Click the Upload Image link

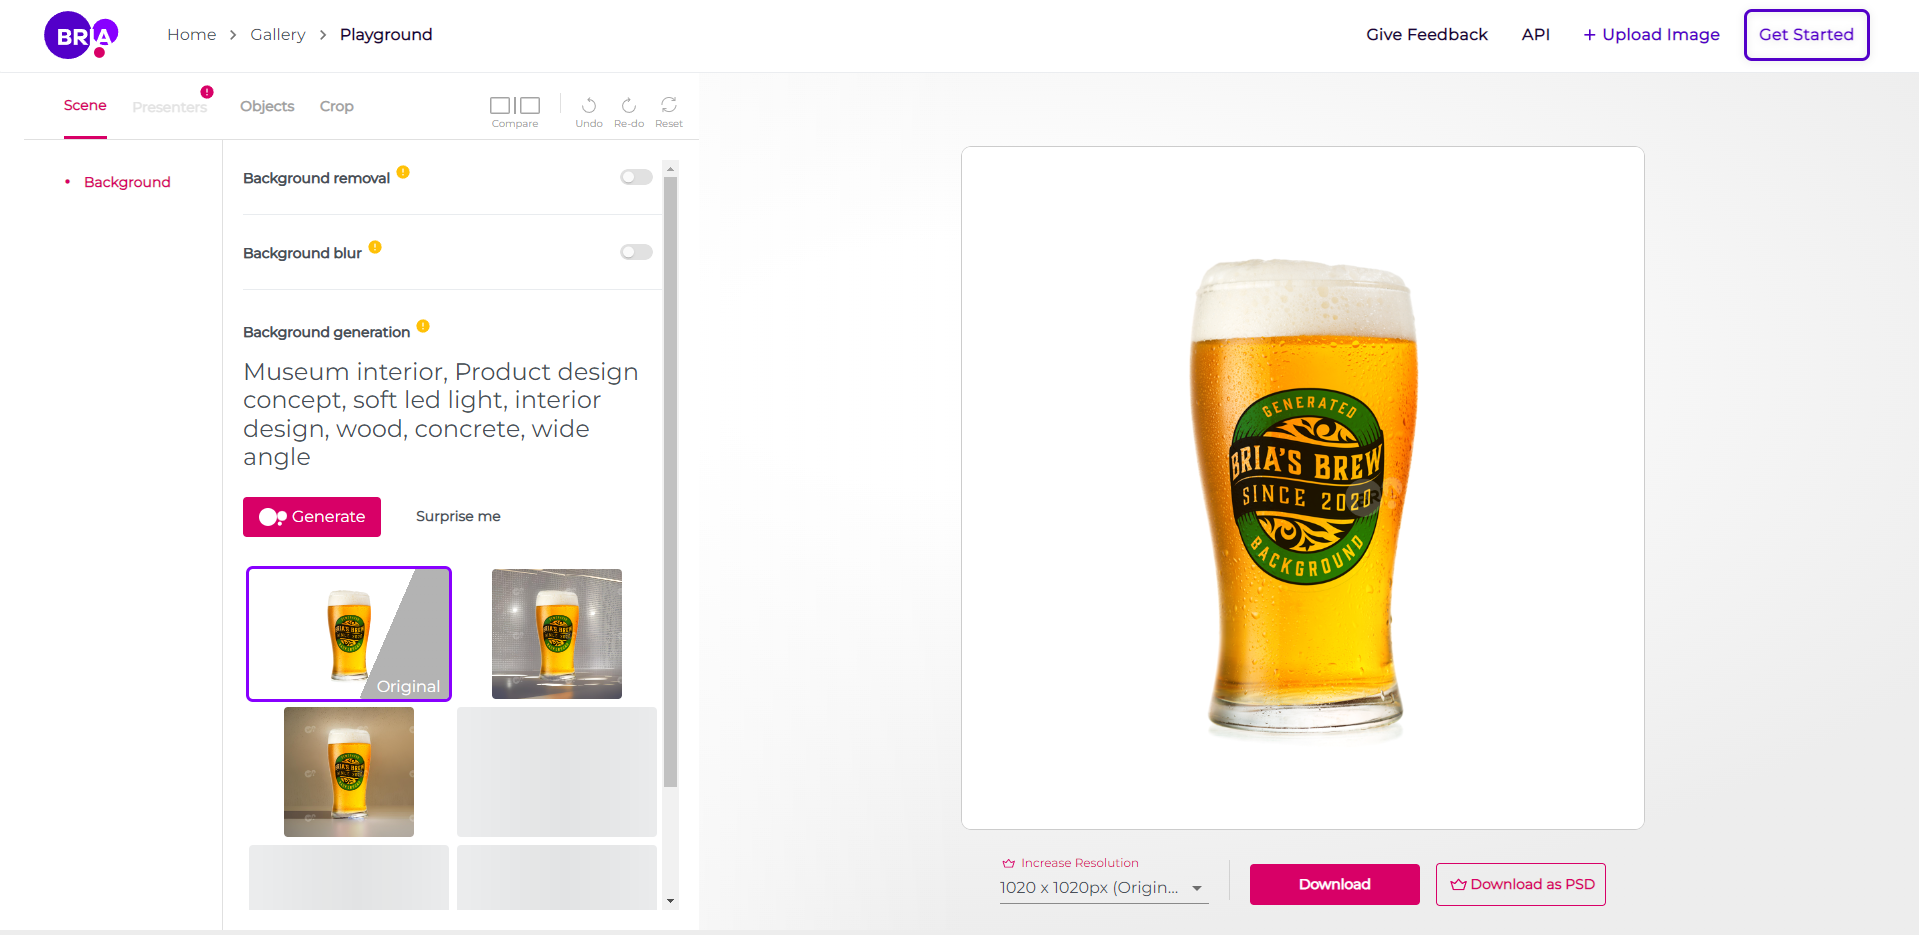pyautogui.click(x=1651, y=35)
